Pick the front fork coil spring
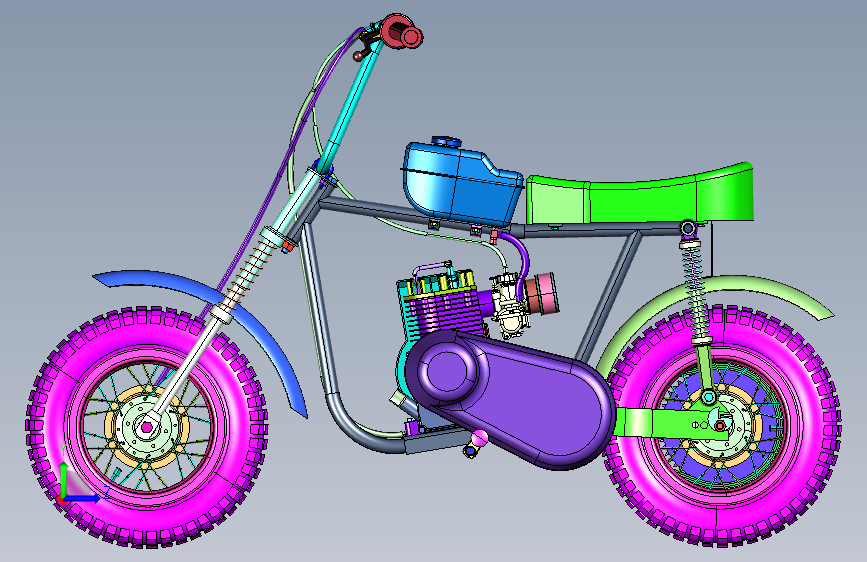This screenshot has width=867, height=562. pyautogui.click(x=249, y=277)
